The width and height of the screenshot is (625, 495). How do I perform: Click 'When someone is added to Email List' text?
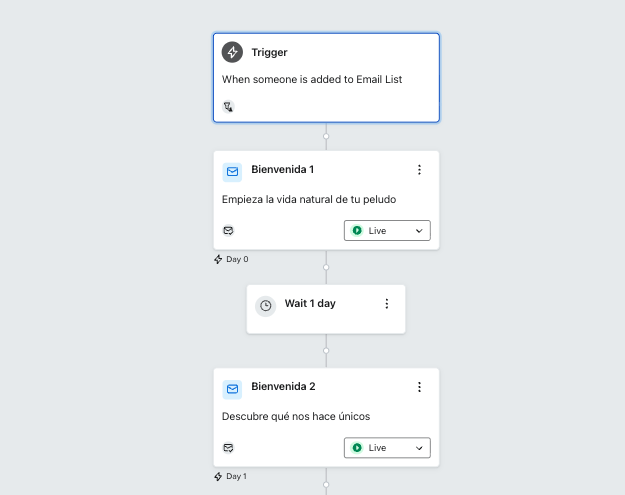[x=311, y=79]
